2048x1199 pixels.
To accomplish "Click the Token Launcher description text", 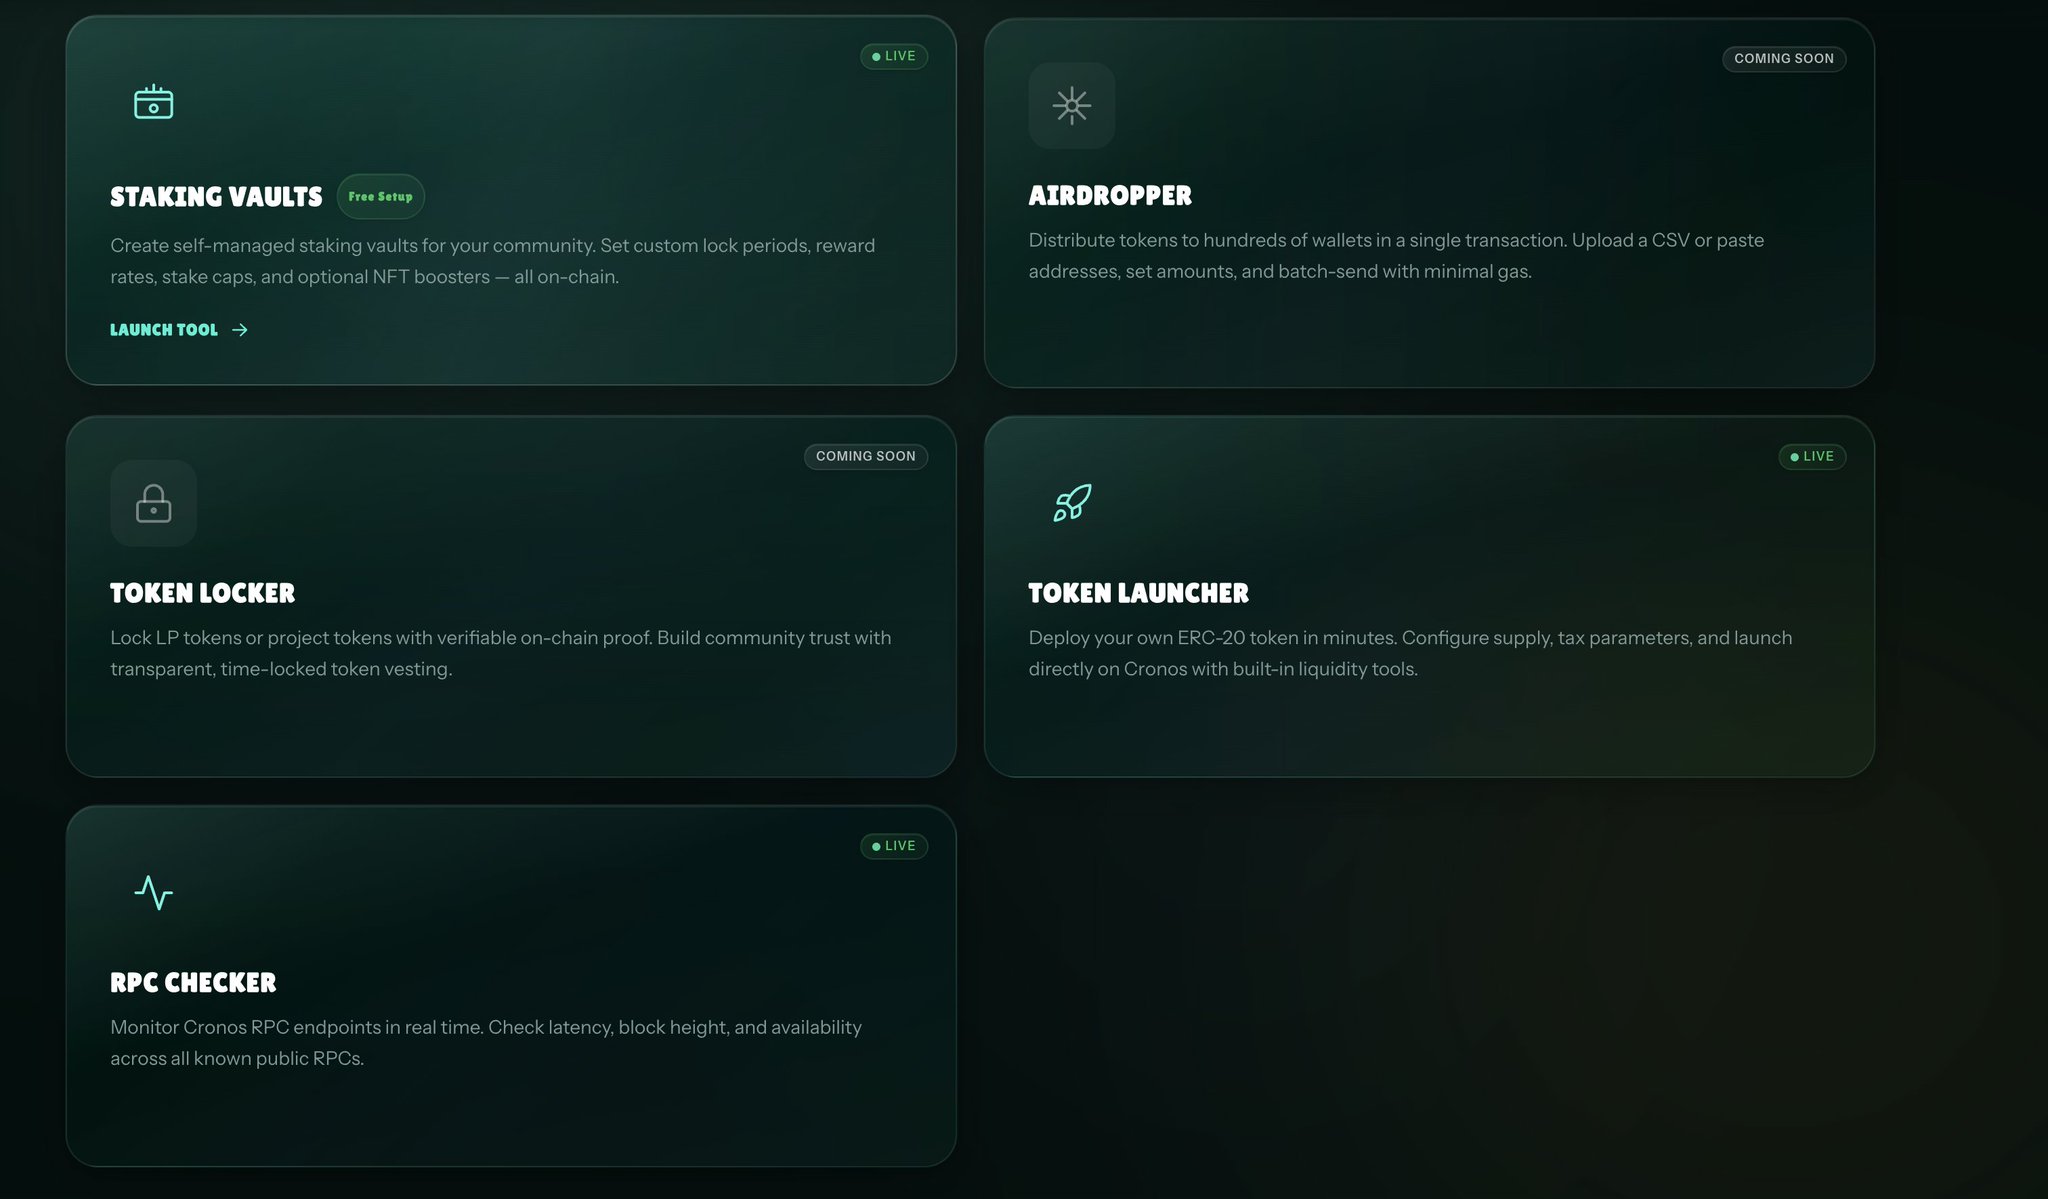I will [1410, 653].
